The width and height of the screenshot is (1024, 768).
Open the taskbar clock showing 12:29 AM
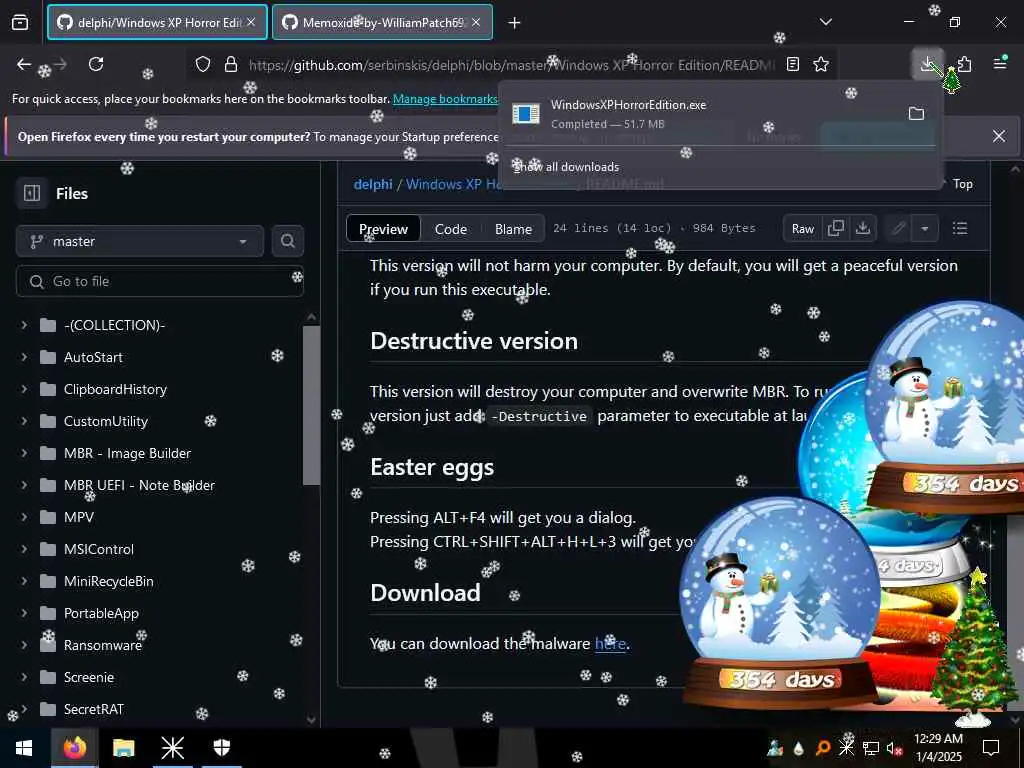pyautogui.click(x=938, y=748)
